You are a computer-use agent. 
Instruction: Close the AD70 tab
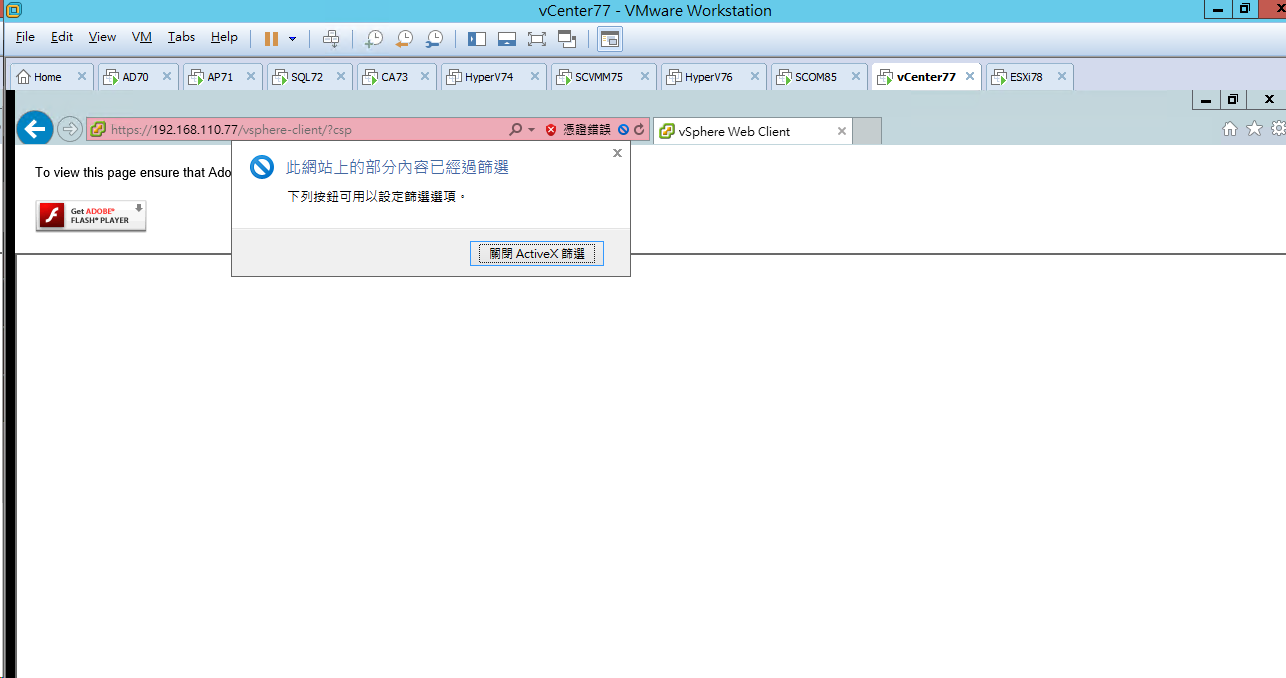[x=169, y=76]
